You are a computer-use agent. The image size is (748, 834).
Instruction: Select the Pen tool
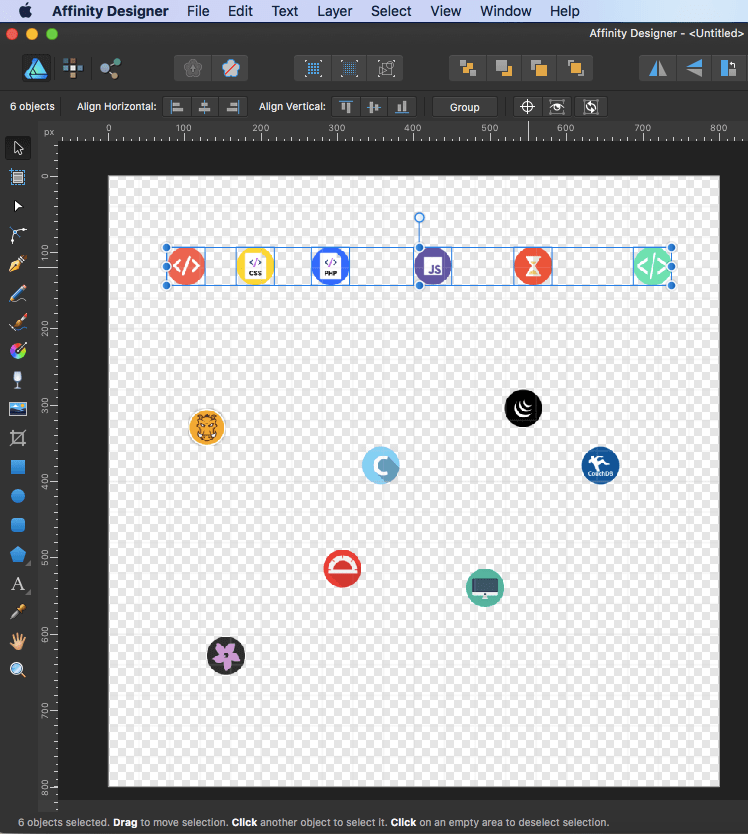18,265
